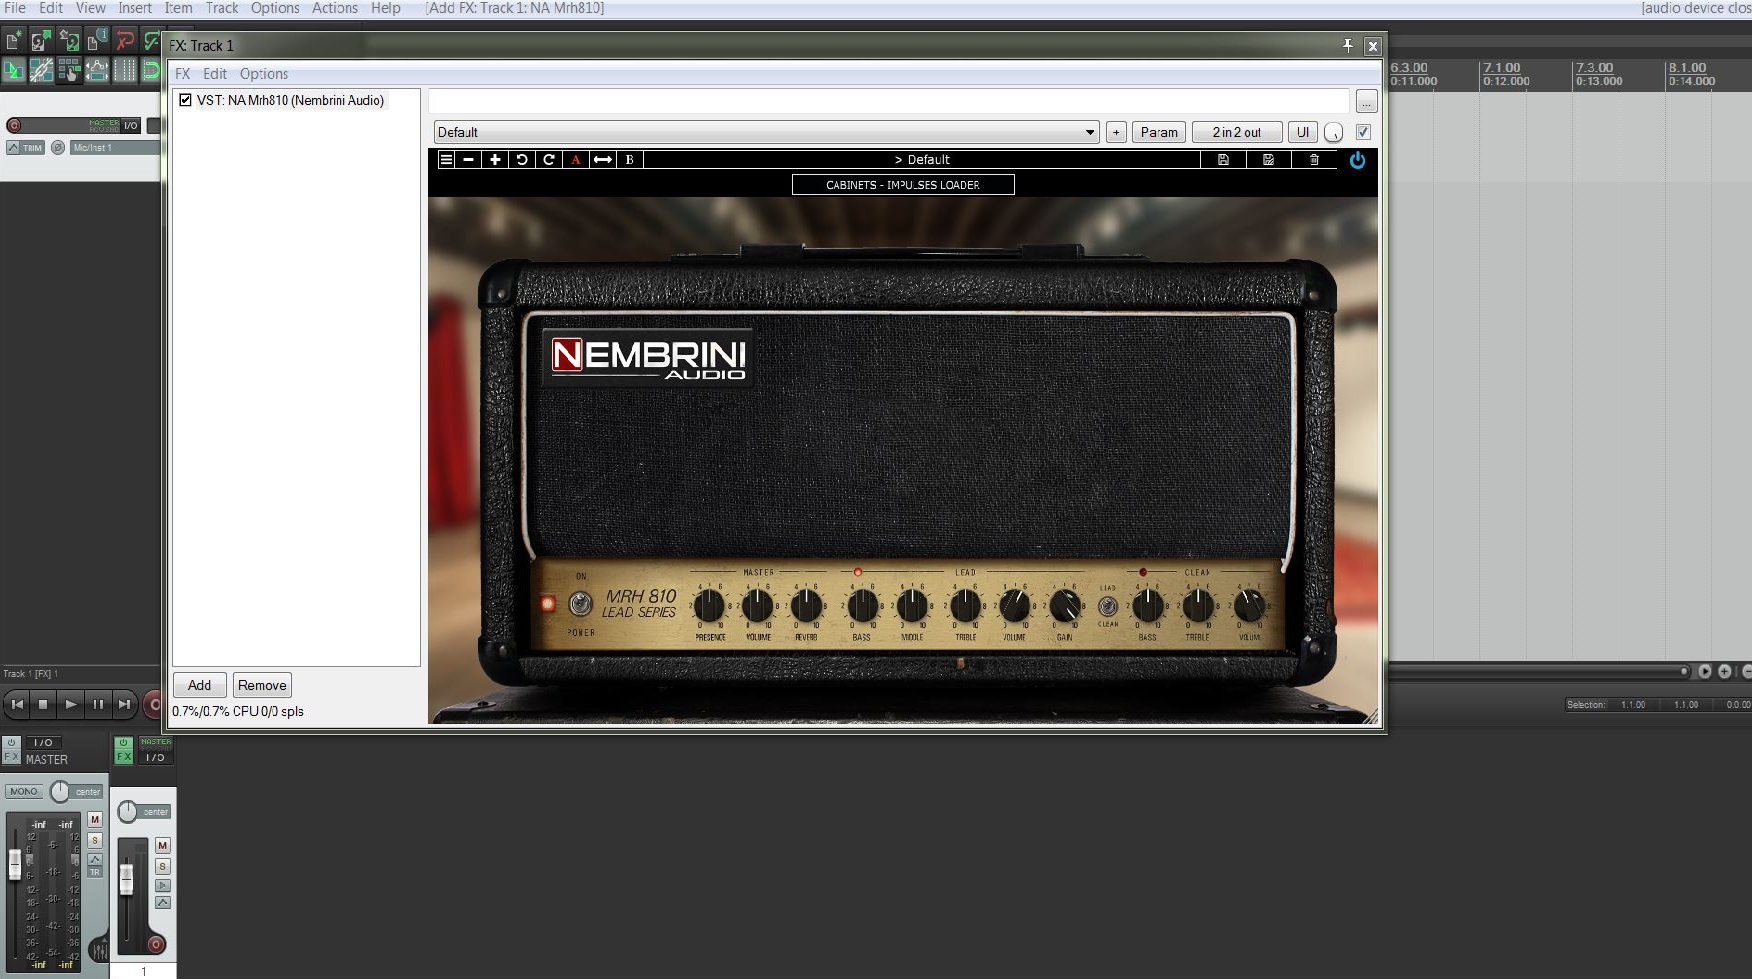
Task: Click transport Go to start button
Action: [17, 704]
